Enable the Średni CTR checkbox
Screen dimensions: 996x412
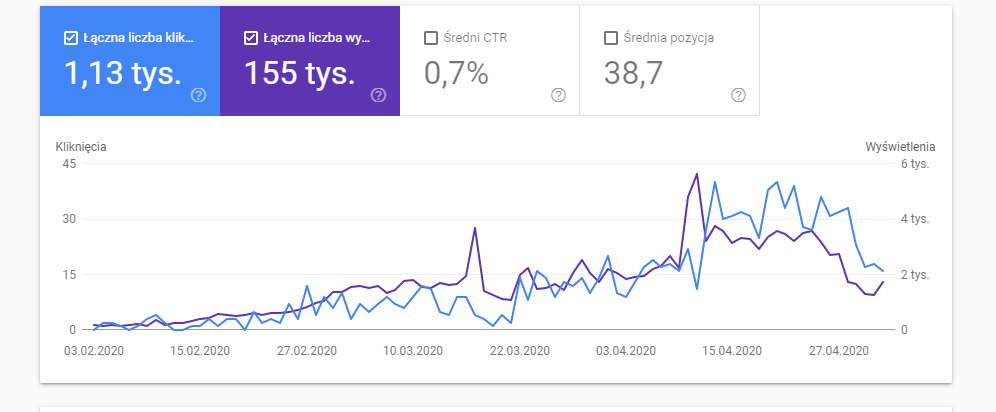tap(431, 38)
